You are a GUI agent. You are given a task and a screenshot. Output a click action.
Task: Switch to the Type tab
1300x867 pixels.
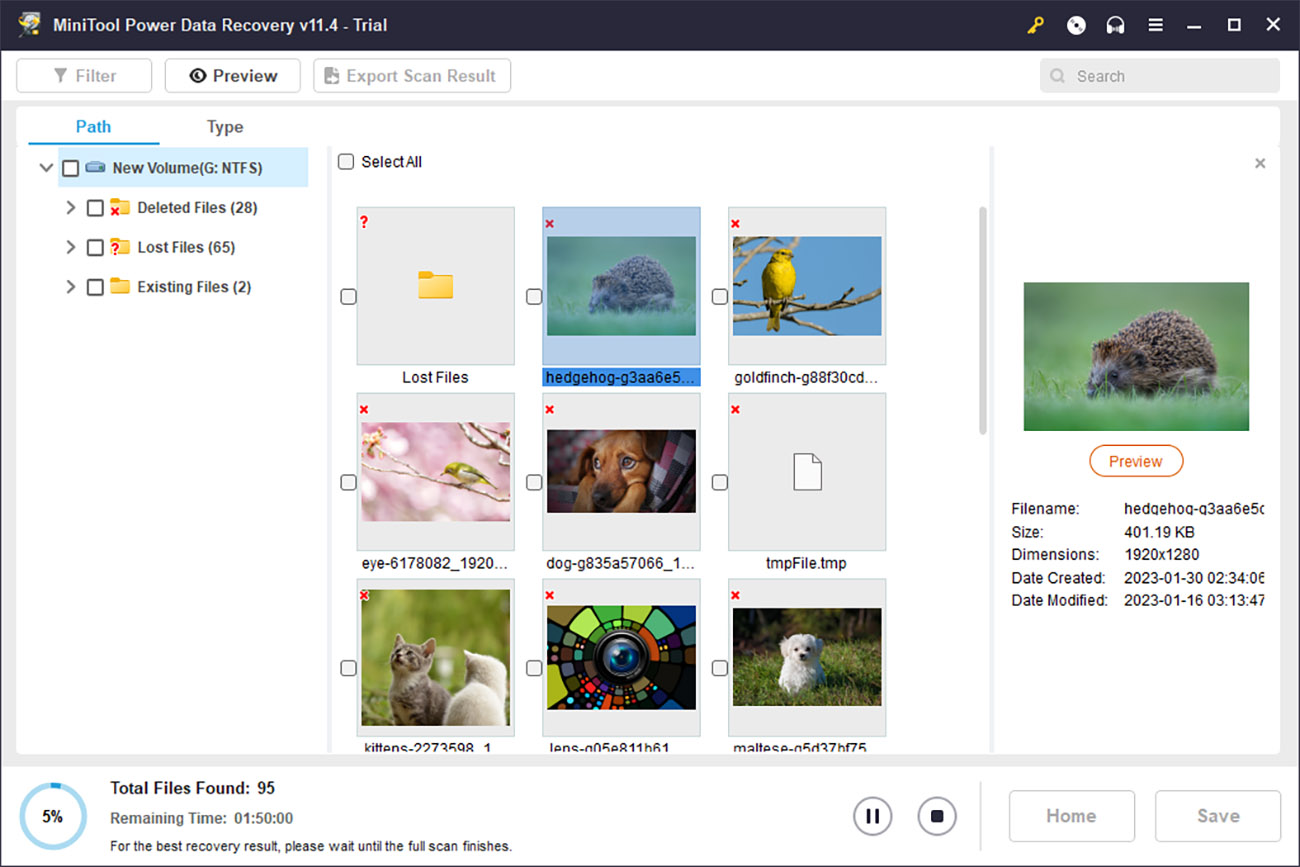tap(224, 127)
